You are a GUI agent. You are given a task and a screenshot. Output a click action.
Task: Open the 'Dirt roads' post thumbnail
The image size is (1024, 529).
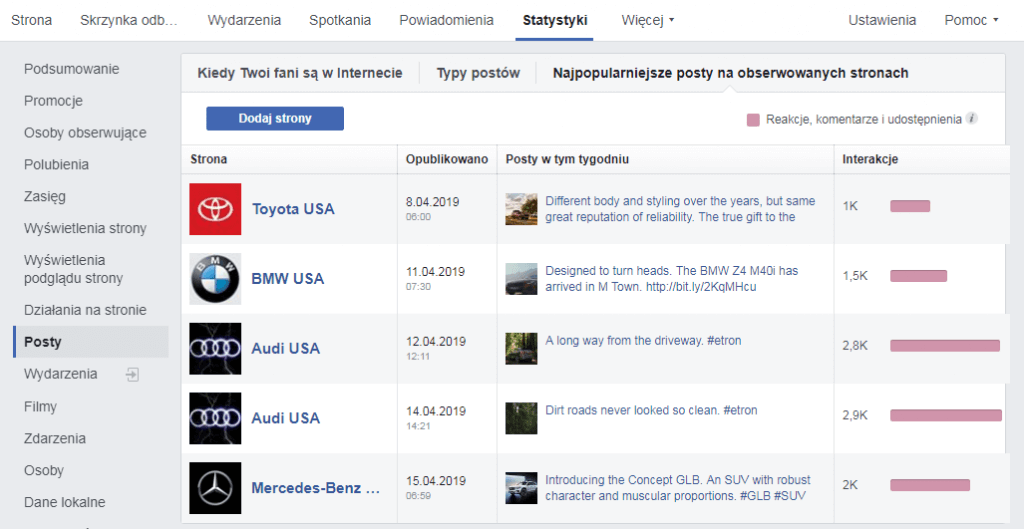click(521, 419)
